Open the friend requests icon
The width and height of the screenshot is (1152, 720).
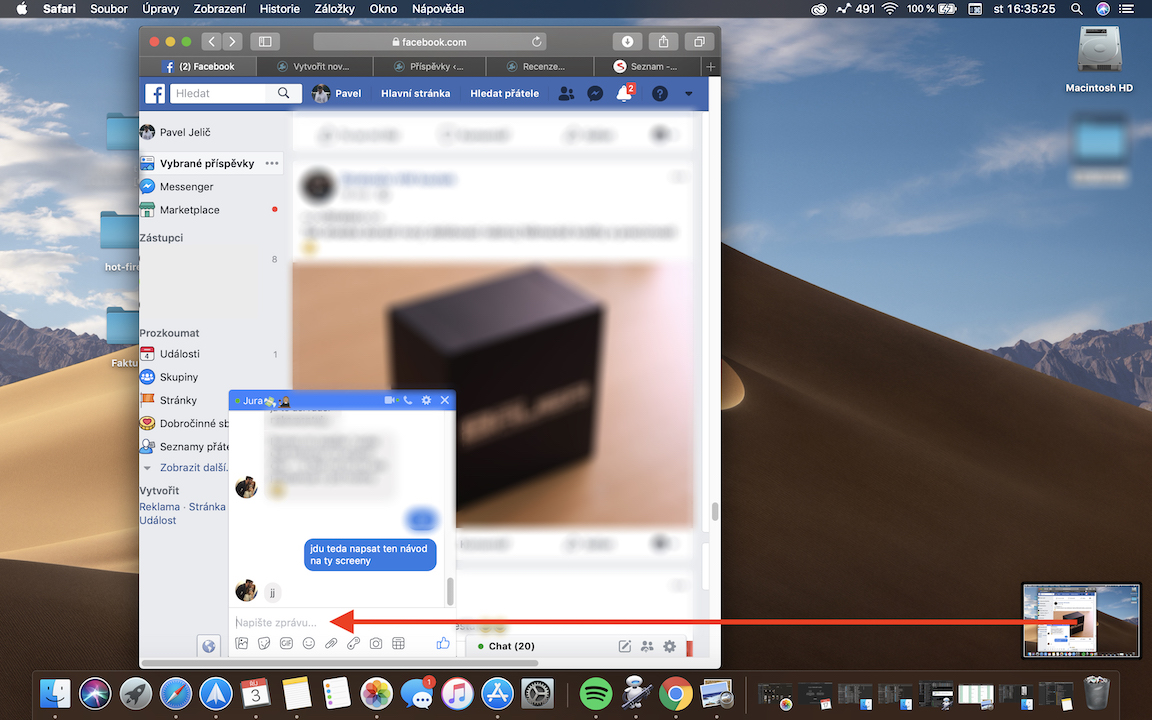click(x=566, y=93)
